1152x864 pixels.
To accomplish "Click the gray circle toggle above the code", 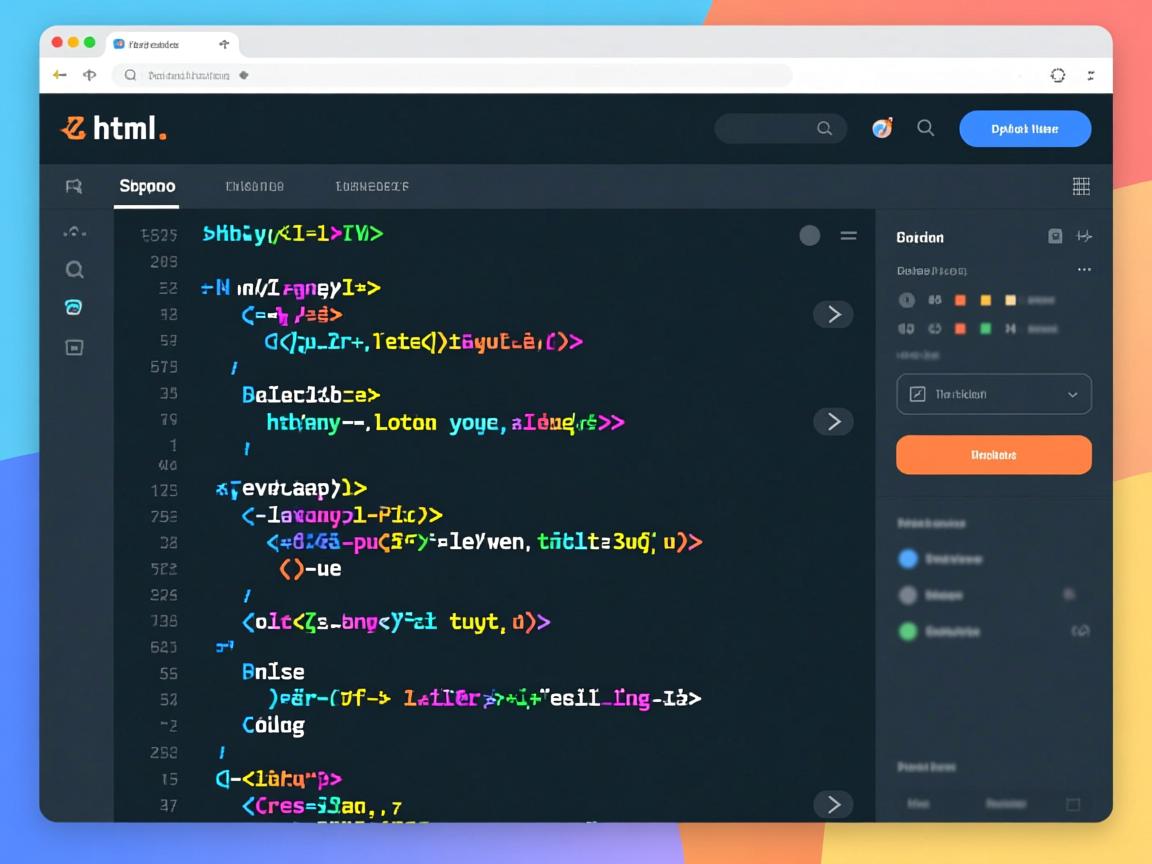I will pos(810,236).
